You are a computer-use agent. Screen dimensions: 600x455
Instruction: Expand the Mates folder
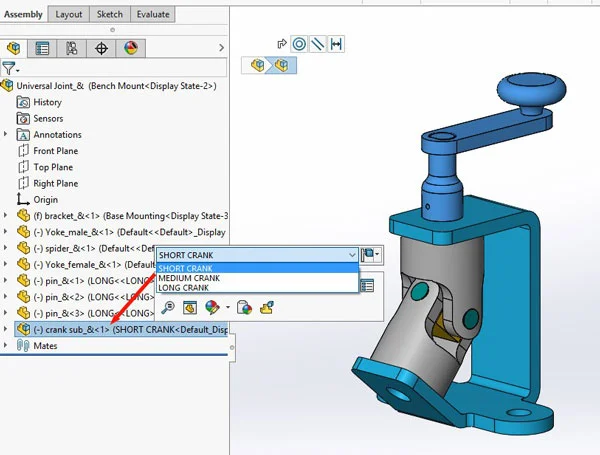point(6,346)
